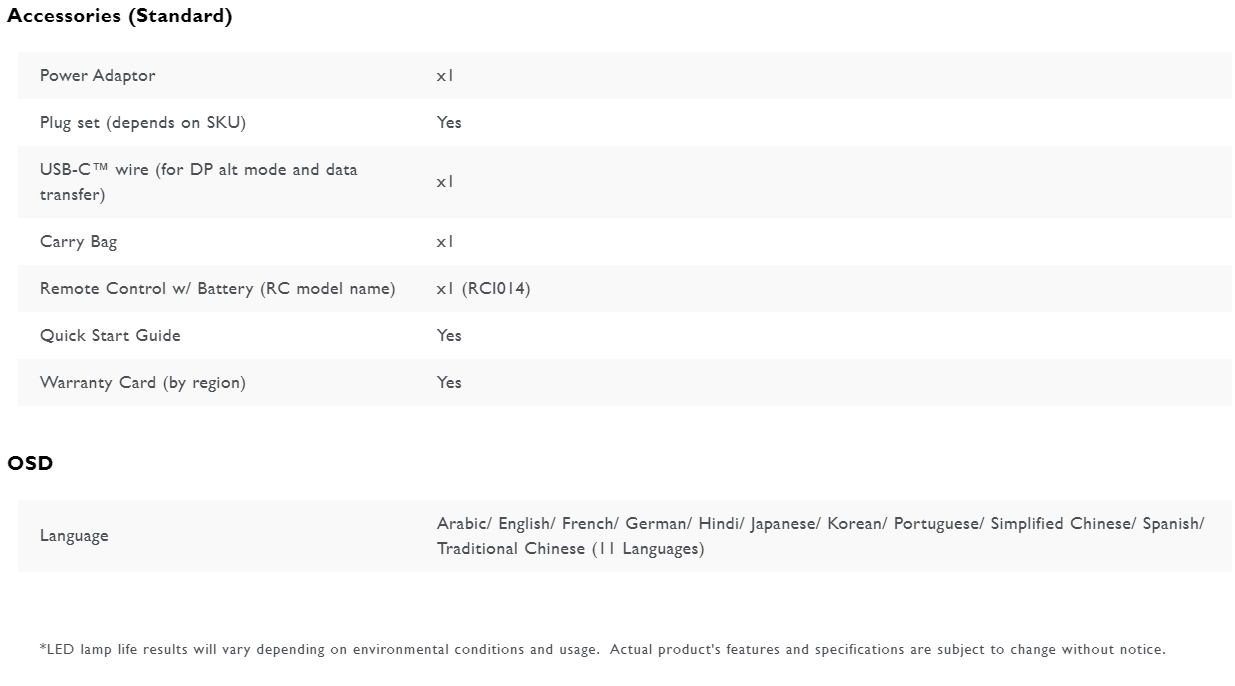The image size is (1235, 686).
Task: Click the Yes value for Warranty Card
Action: click(x=449, y=383)
